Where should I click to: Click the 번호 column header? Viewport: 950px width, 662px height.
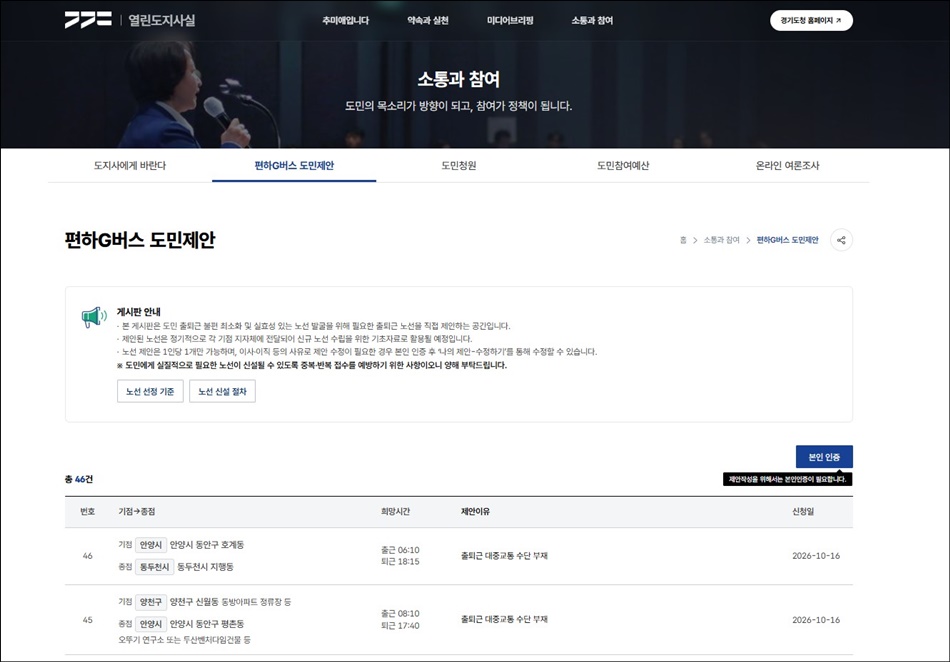click(x=88, y=512)
